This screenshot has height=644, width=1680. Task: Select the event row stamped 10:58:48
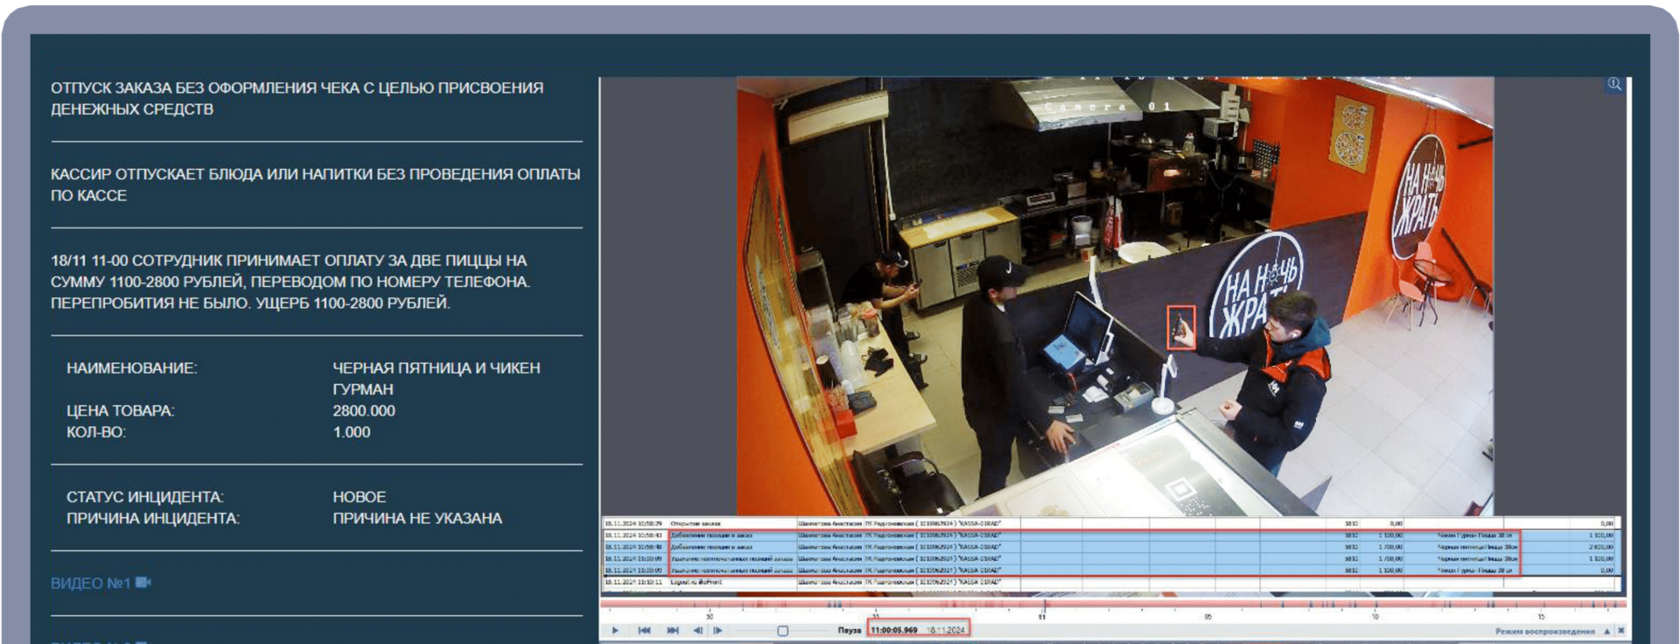point(1108,547)
